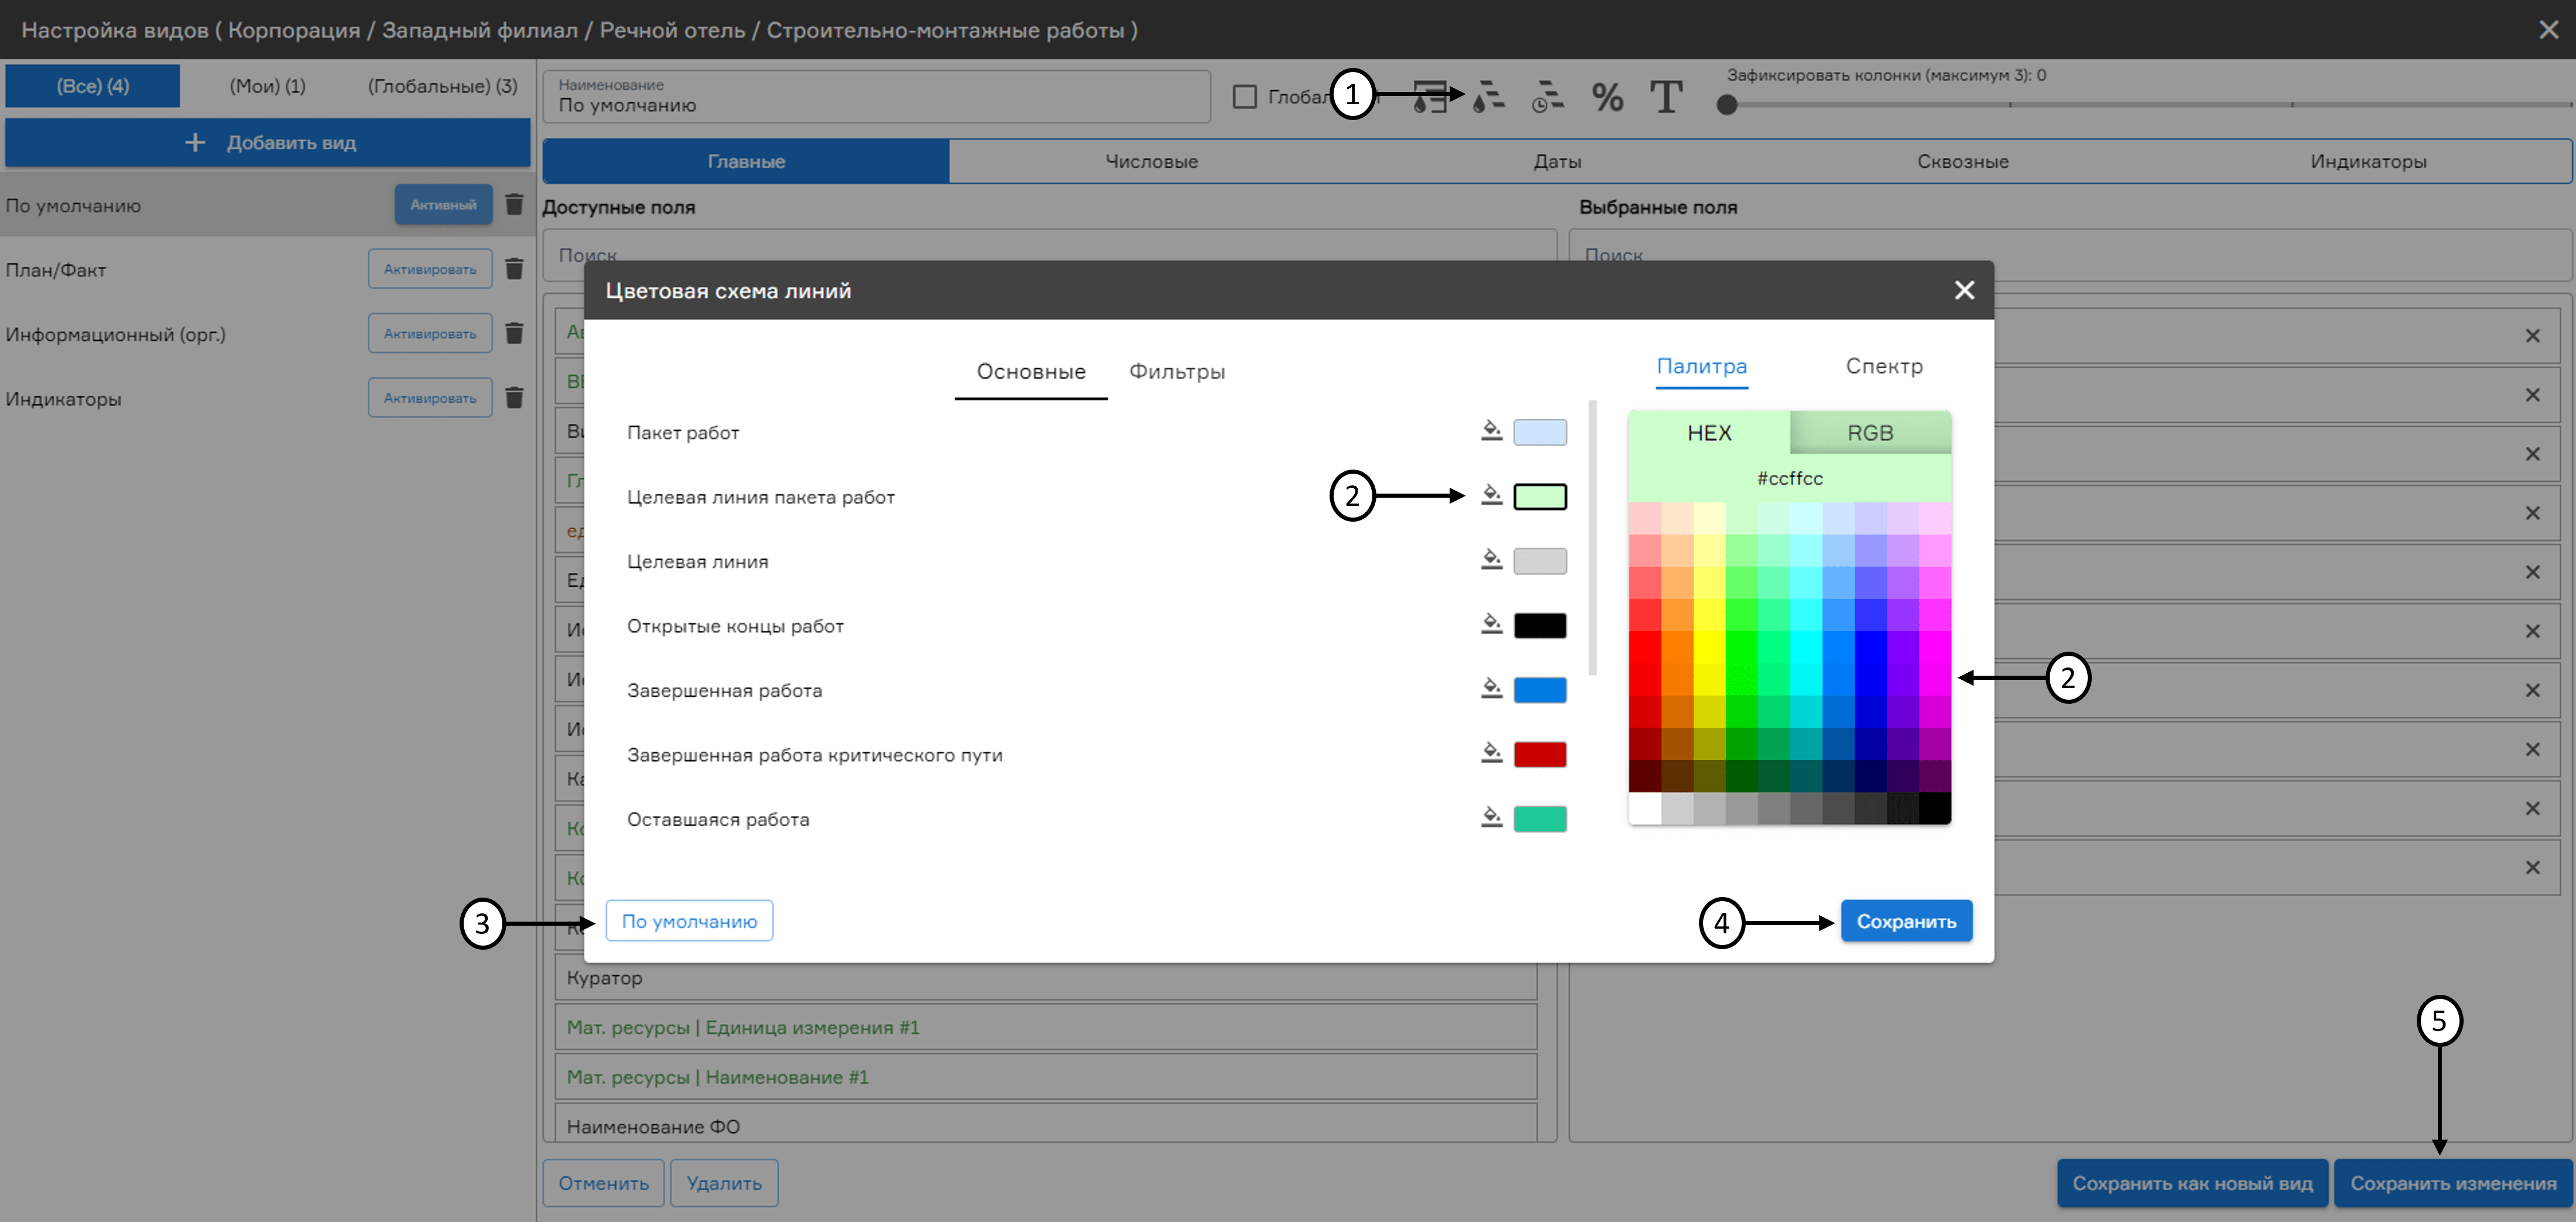This screenshot has width=2576, height=1222.
Task: Select the black Открытые концы работ swatch
Action: [x=1540, y=625]
